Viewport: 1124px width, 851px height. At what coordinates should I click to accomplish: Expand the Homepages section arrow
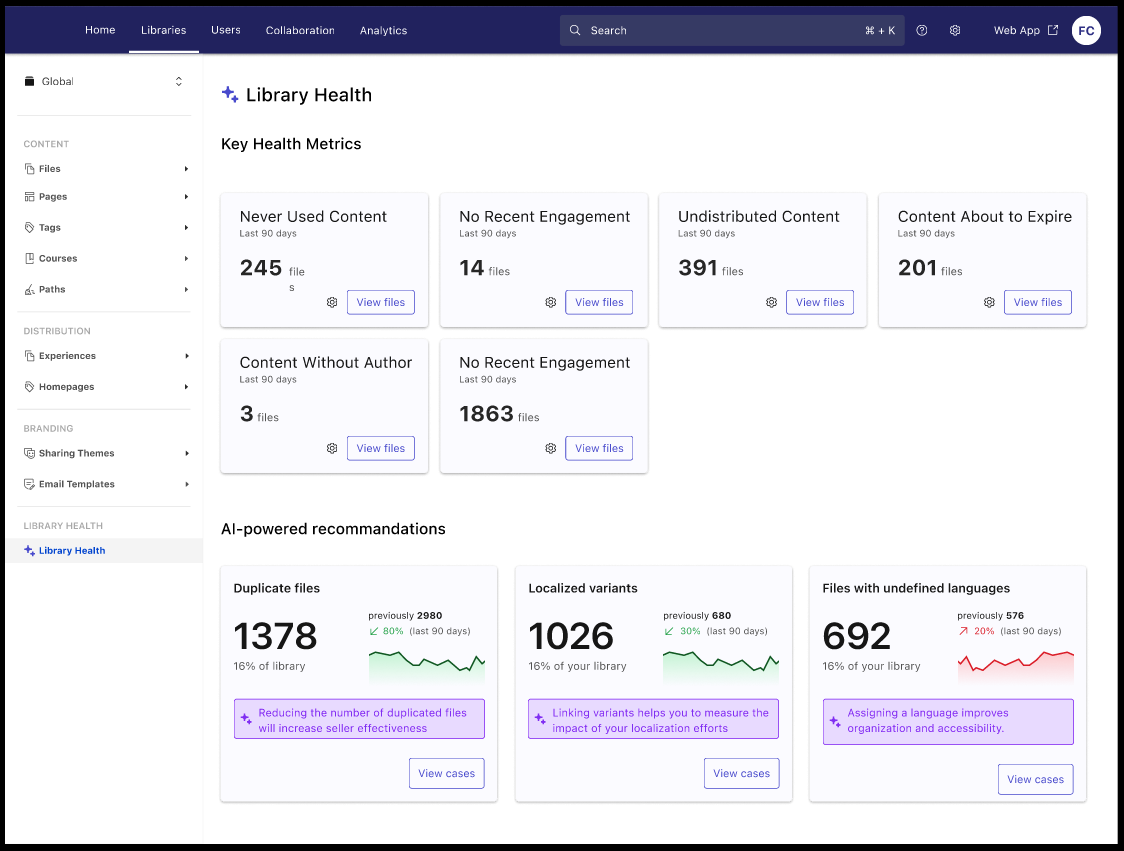point(186,386)
